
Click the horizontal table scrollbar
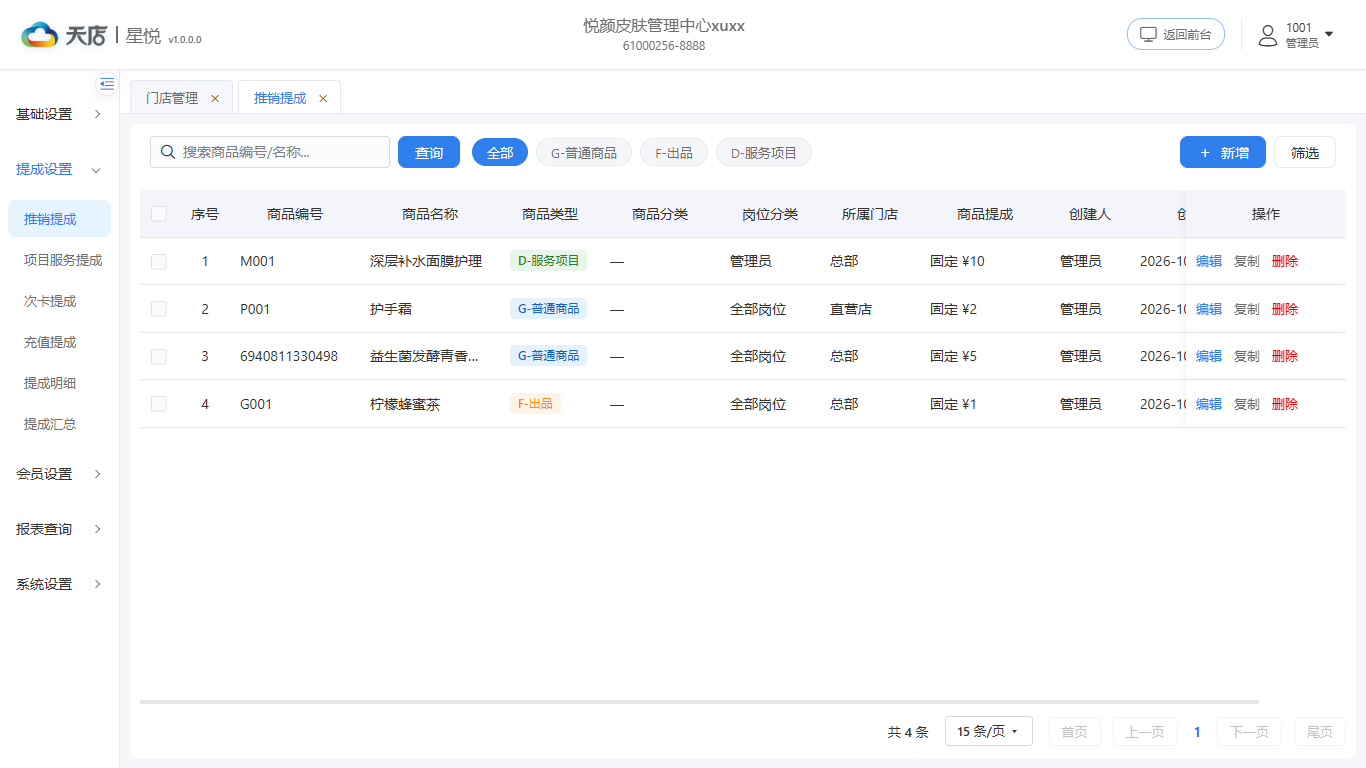pyautogui.click(x=699, y=702)
